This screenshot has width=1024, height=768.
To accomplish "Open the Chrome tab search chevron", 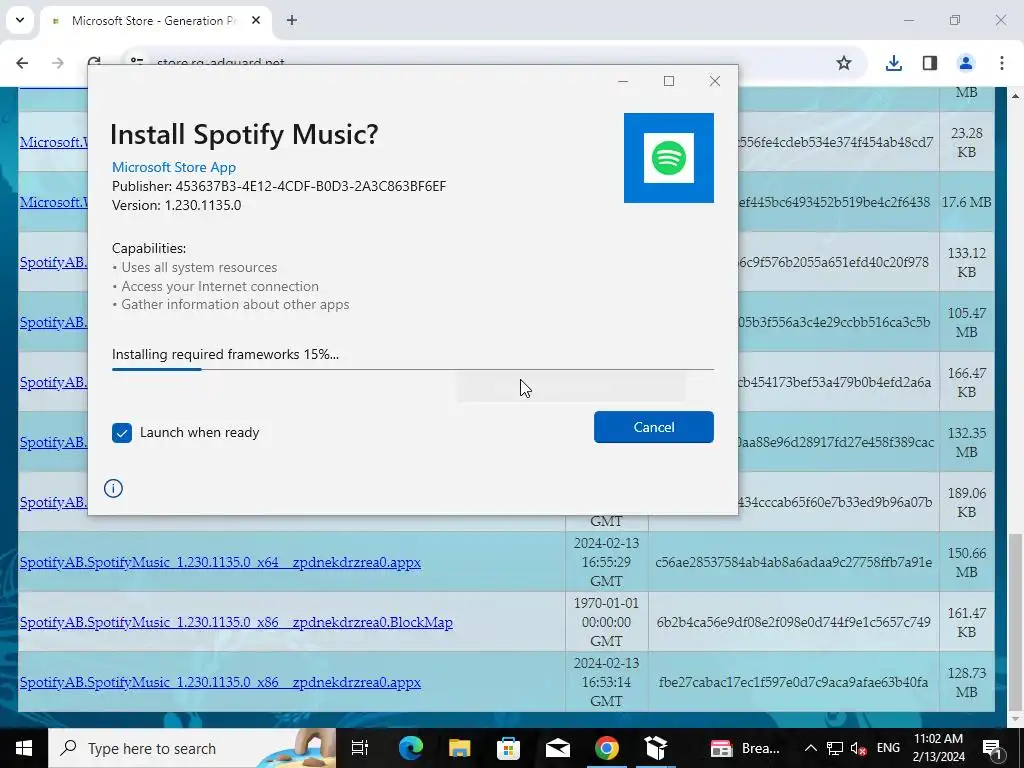I will pos(20,20).
